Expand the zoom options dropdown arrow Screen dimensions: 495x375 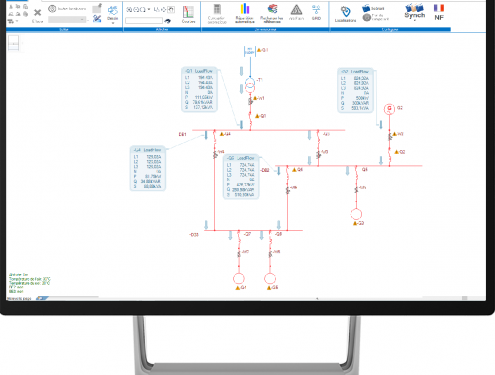(x=149, y=10)
